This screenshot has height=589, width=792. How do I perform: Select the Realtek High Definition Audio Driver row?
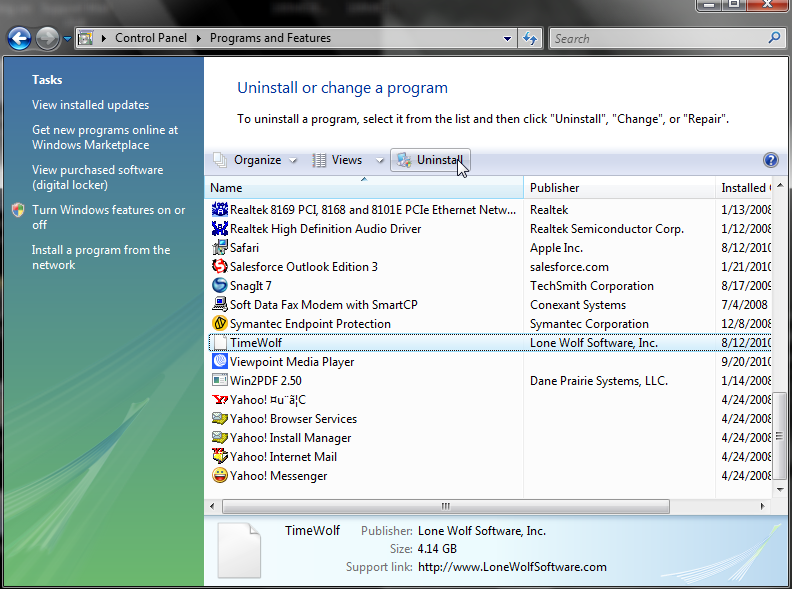click(325, 229)
